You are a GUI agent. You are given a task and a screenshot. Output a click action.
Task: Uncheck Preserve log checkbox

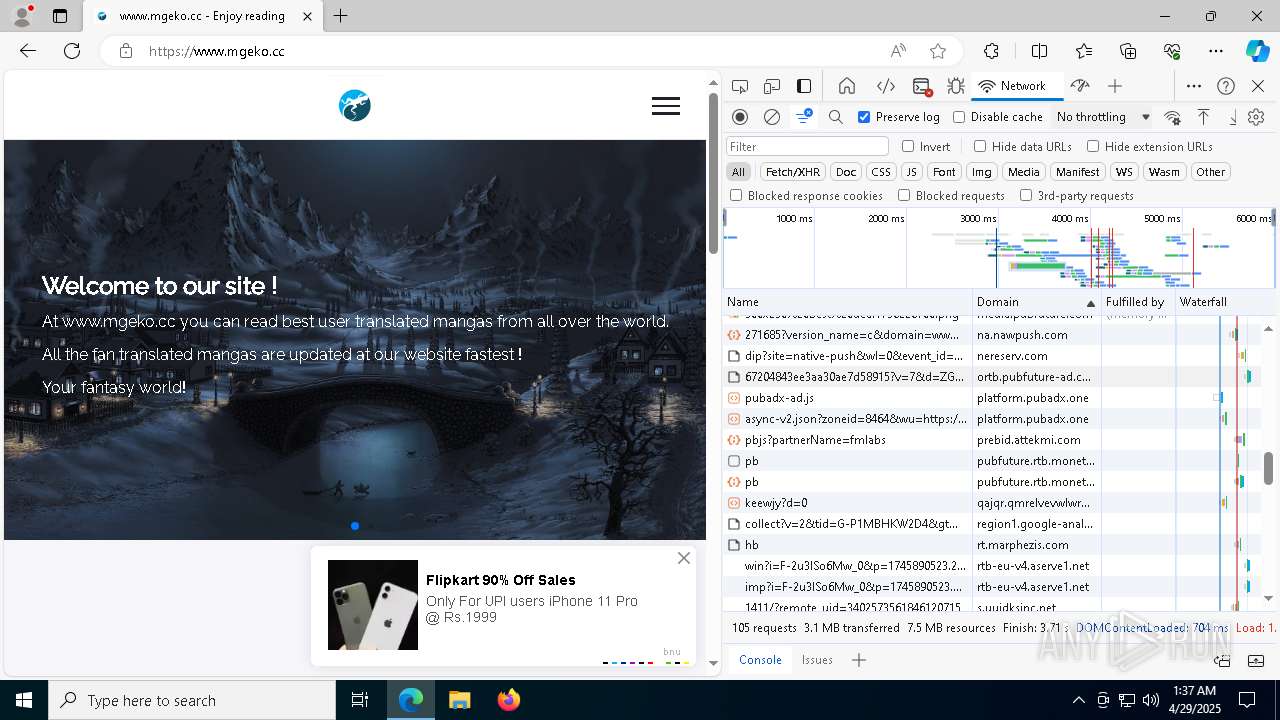[x=865, y=117]
